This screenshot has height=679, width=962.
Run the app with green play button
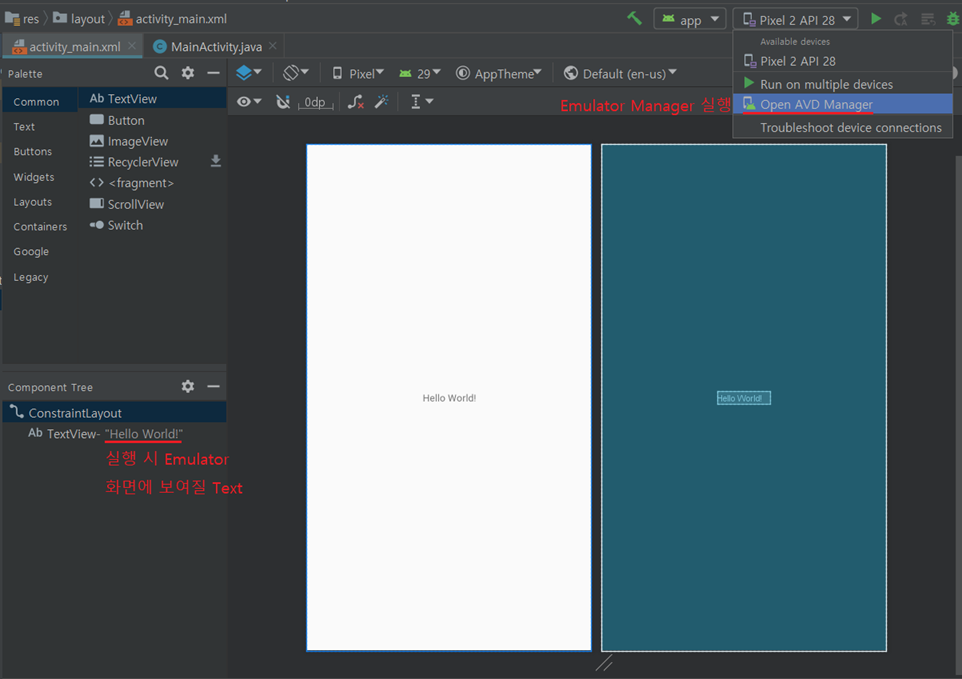[x=876, y=19]
